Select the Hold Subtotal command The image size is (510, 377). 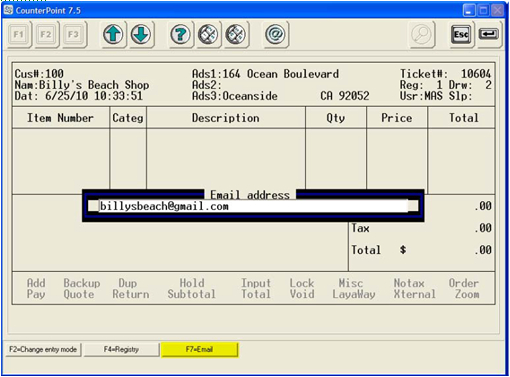coord(192,289)
